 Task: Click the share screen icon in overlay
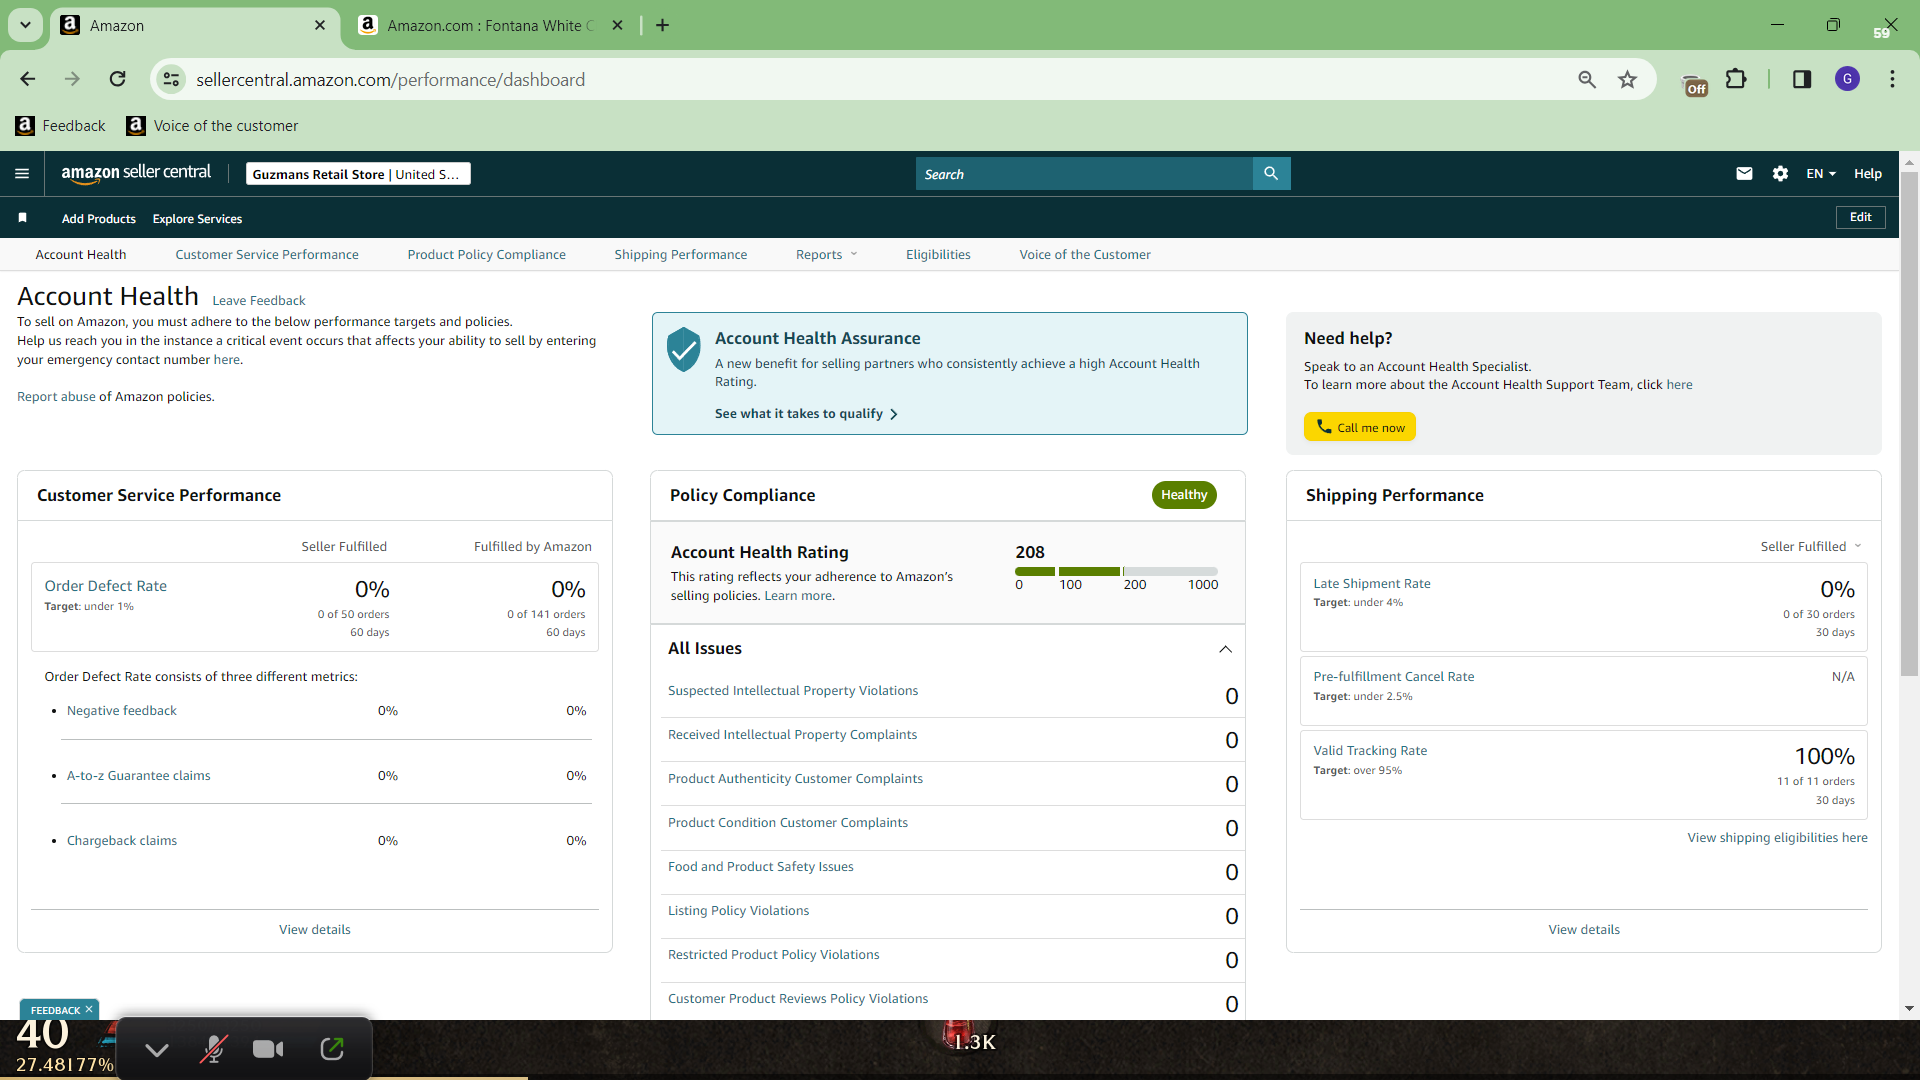pos(332,1049)
